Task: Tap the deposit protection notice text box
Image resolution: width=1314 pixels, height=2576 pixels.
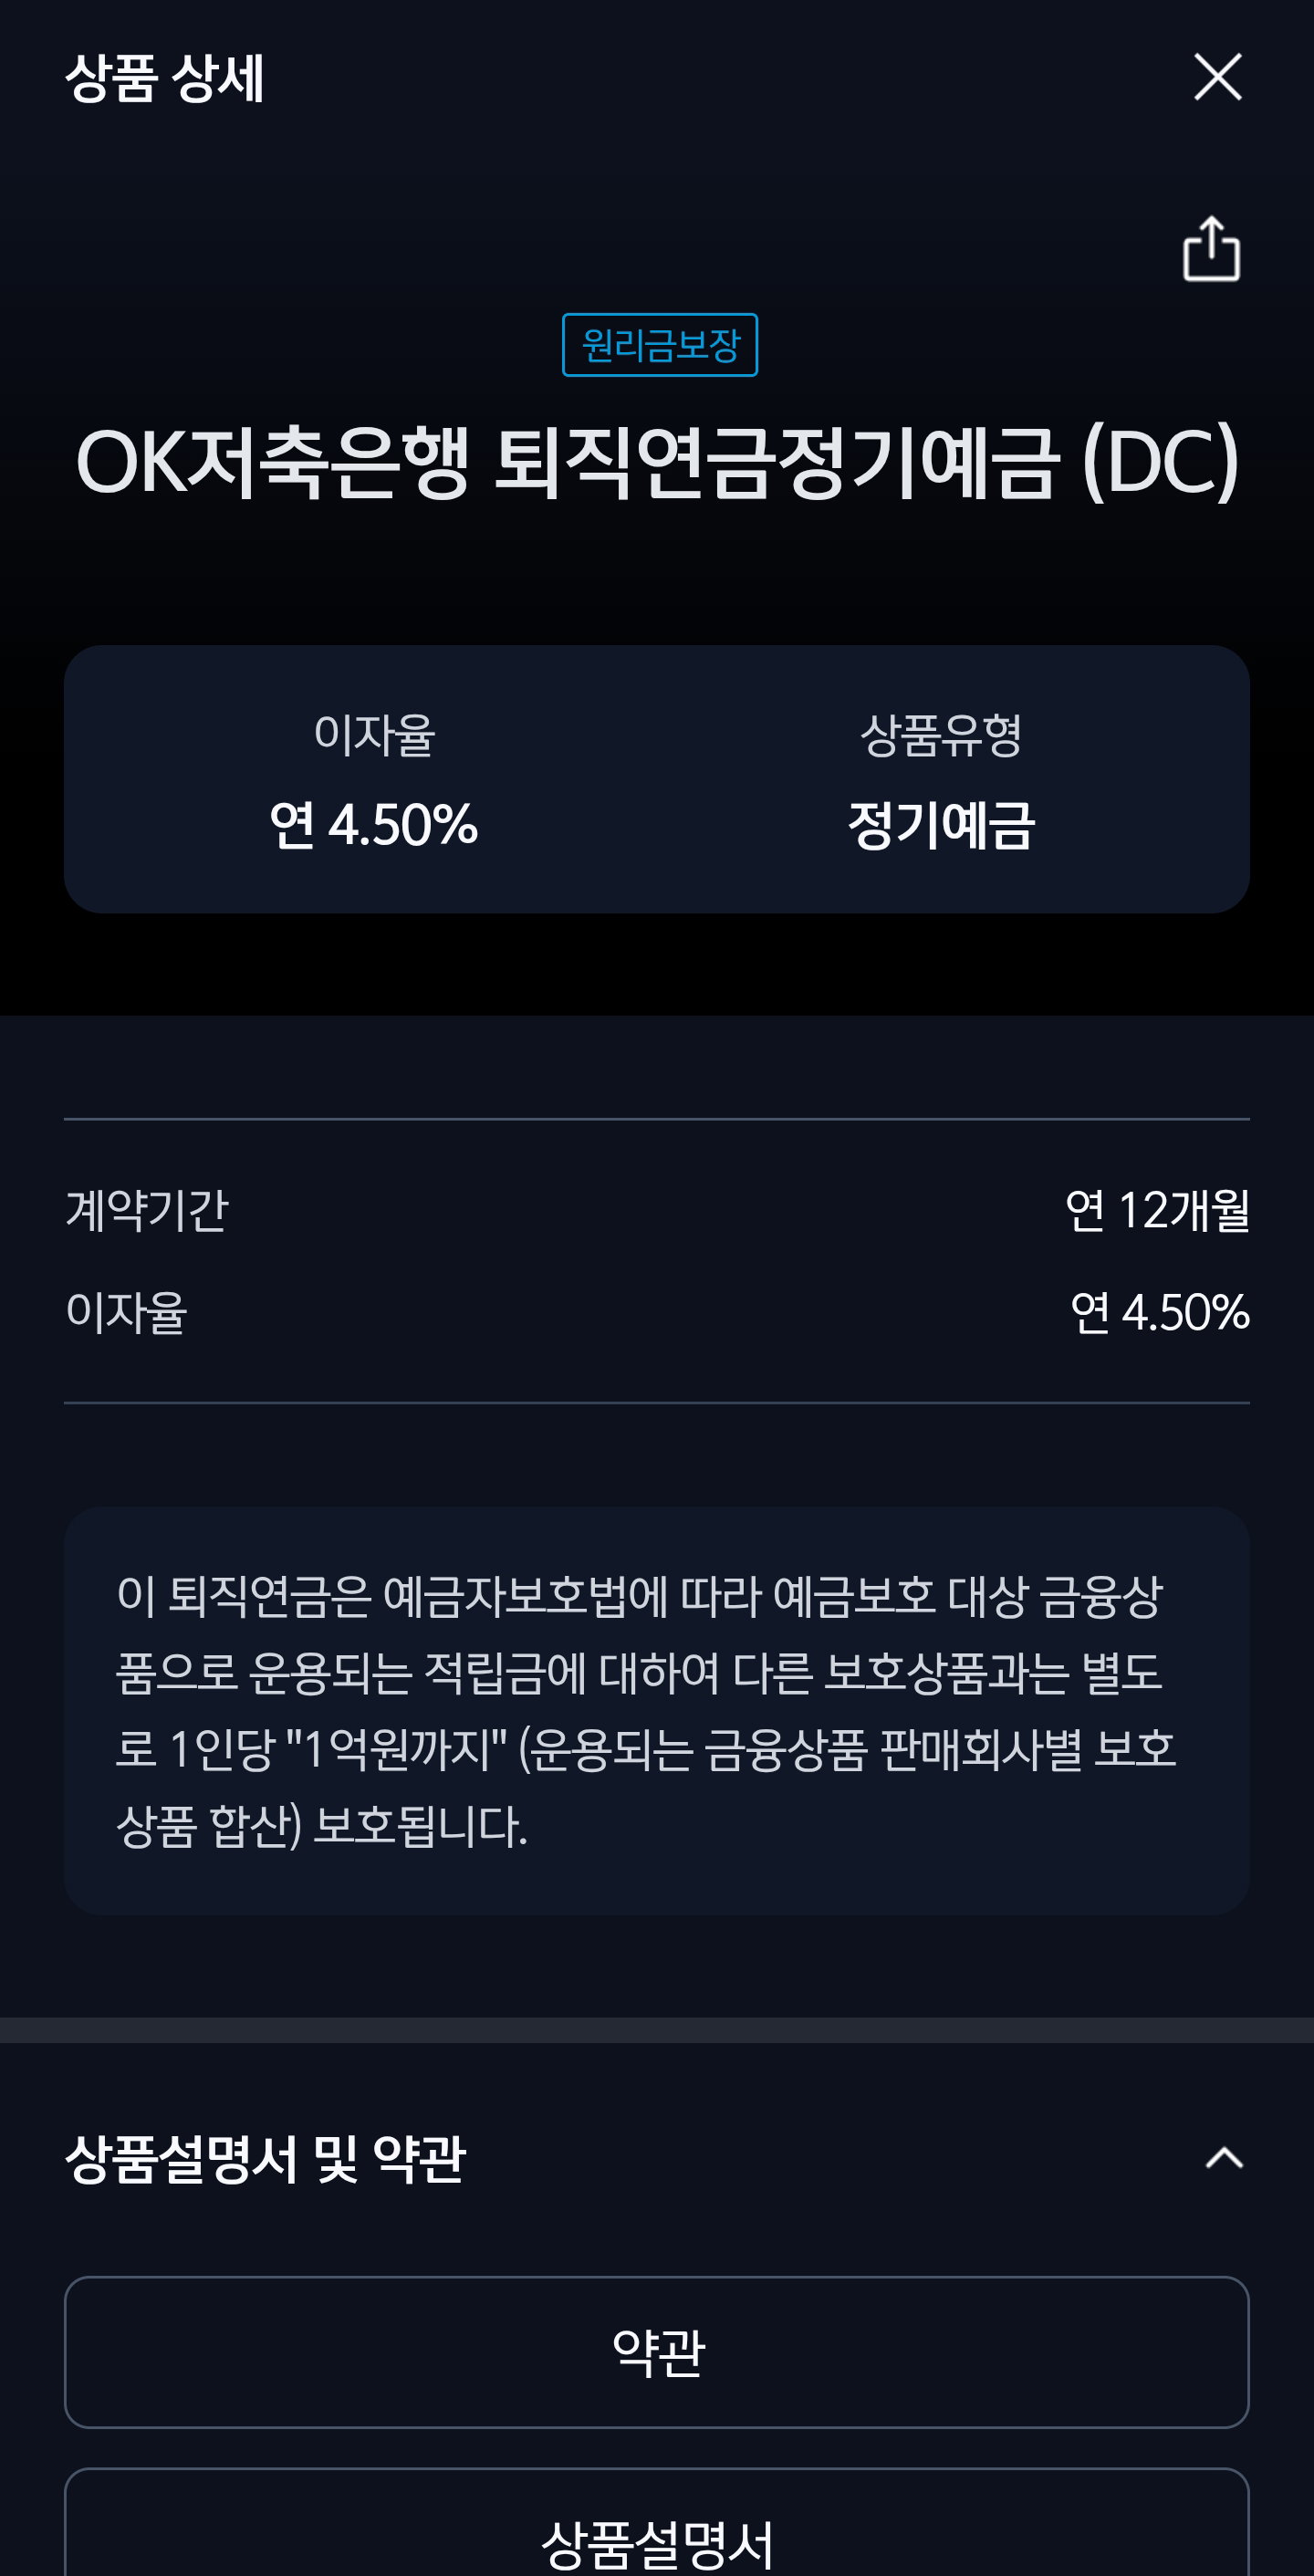Action: (x=657, y=1710)
